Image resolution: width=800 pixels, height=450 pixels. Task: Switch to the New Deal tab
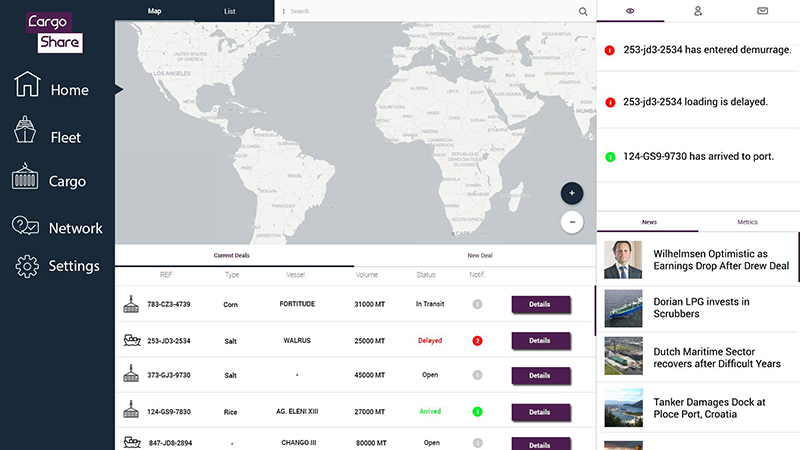pyautogui.click(x=479, y=255)
